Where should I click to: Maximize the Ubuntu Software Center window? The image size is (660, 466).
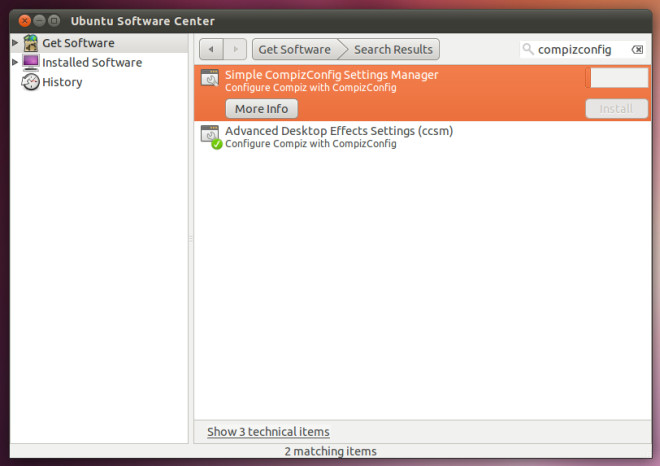[54, 20]
